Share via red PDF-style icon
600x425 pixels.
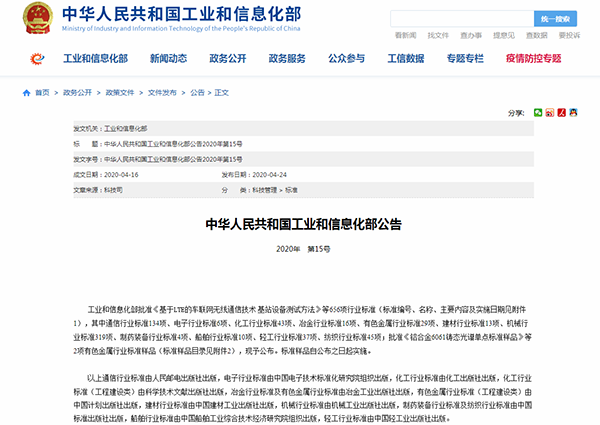tap(561, 112)
